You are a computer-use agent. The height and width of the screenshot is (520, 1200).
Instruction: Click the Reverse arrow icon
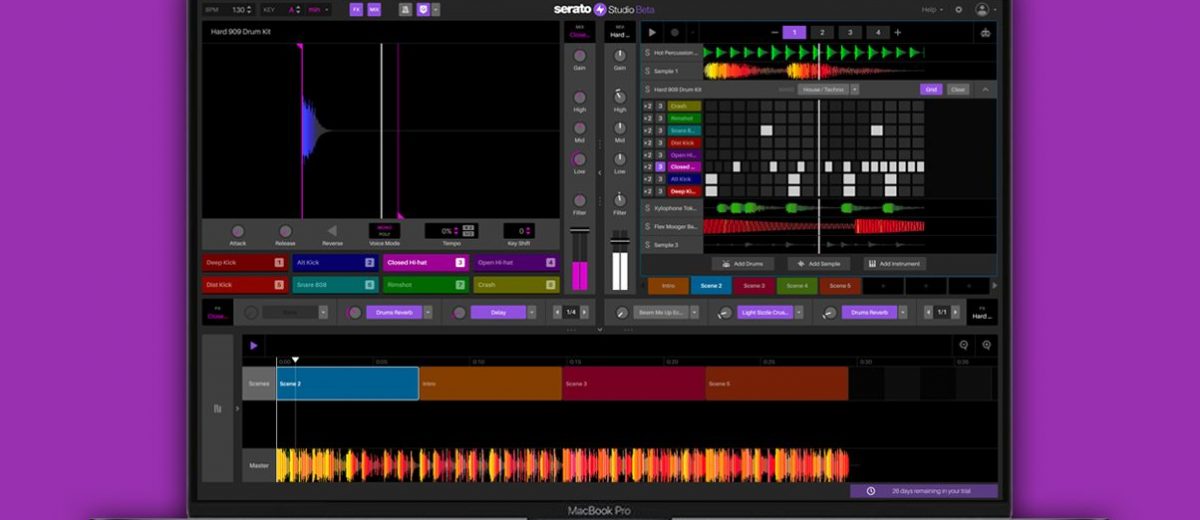coord(332,231)
